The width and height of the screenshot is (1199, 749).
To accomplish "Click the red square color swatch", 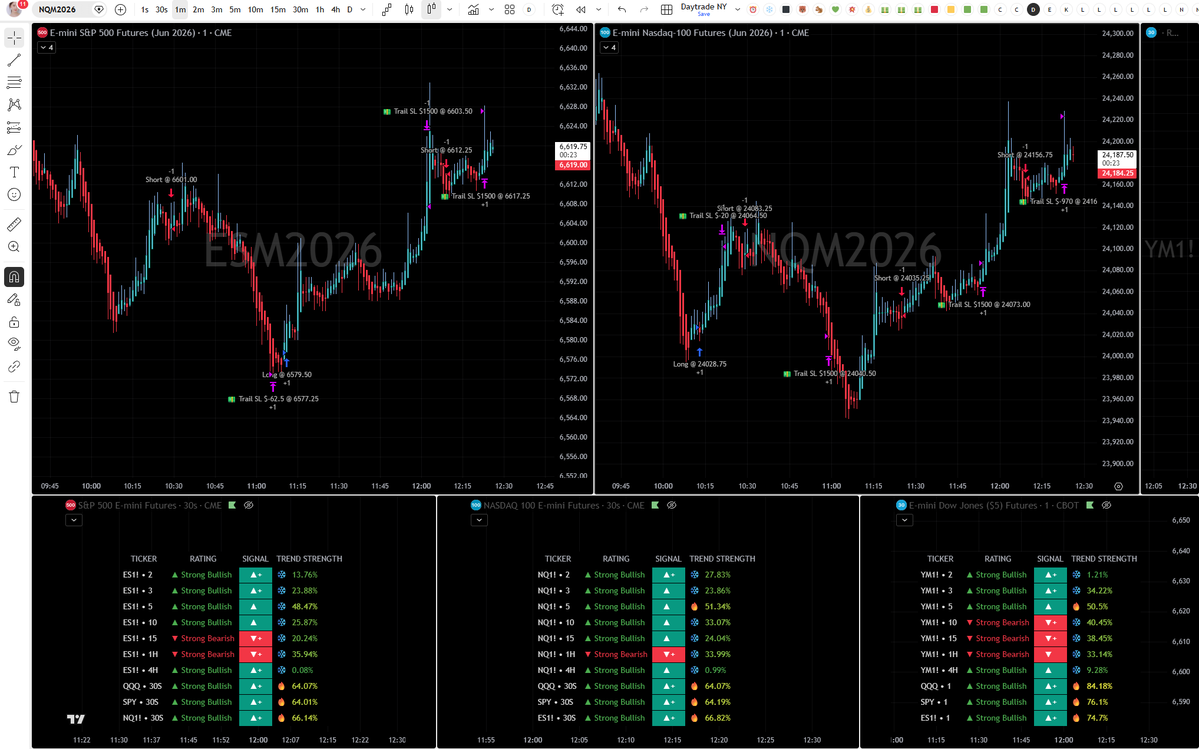I will point(934,9).
